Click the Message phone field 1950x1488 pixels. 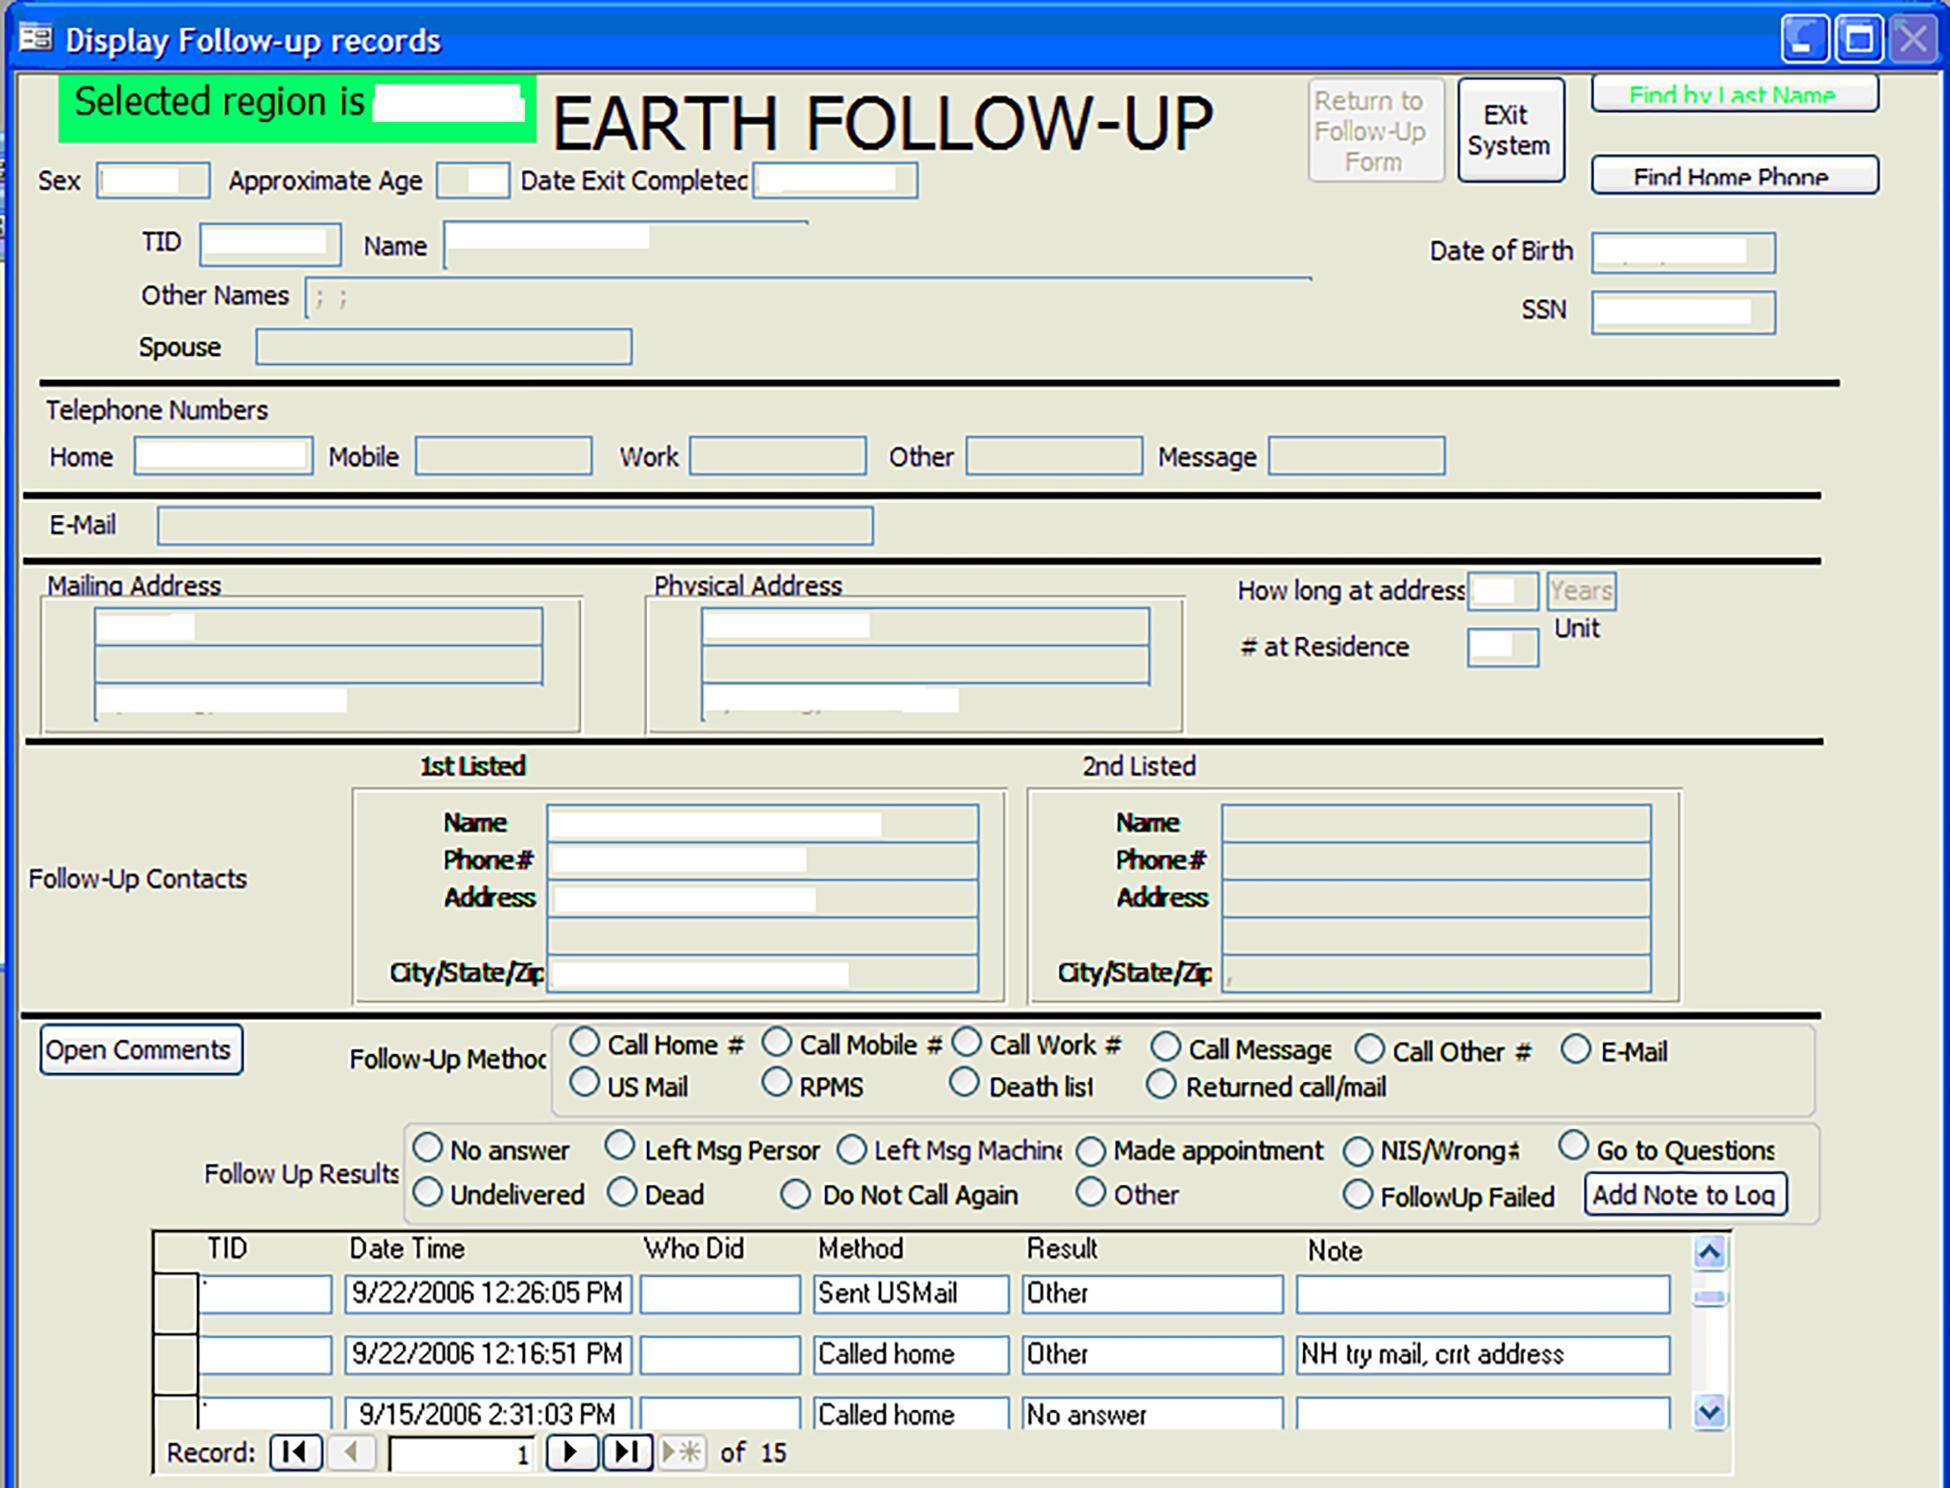click(1357, 456)
